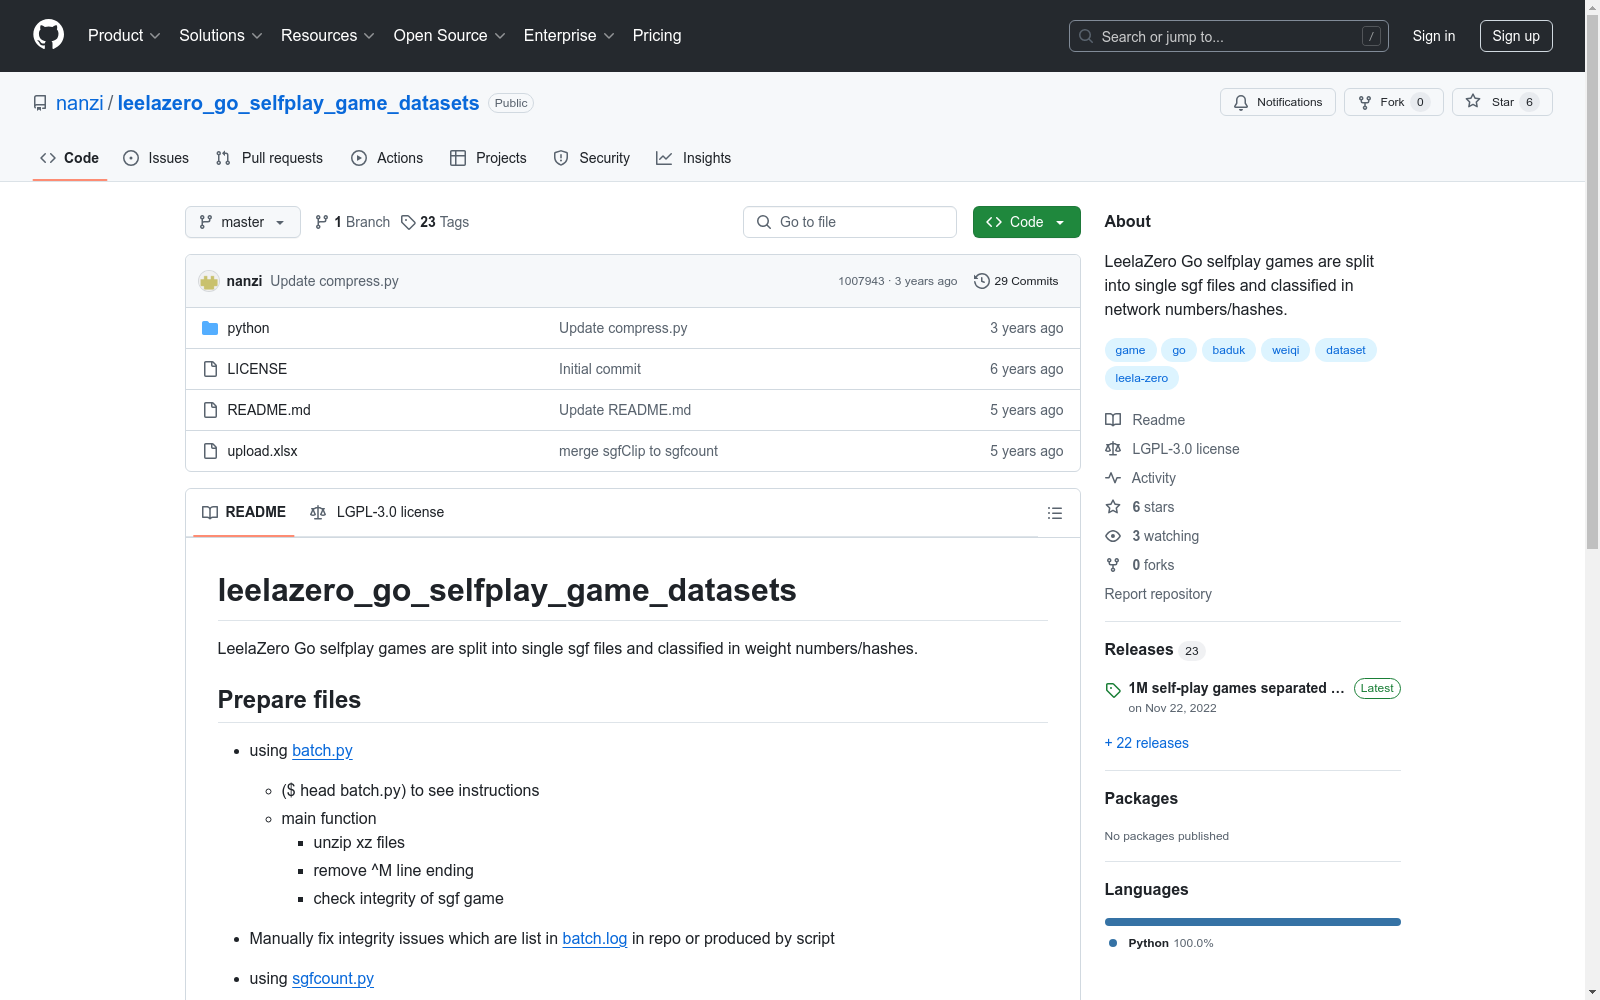1600x1000 pixels.
Task: Click the weiqi topic tag
Action: (1286, 350)
